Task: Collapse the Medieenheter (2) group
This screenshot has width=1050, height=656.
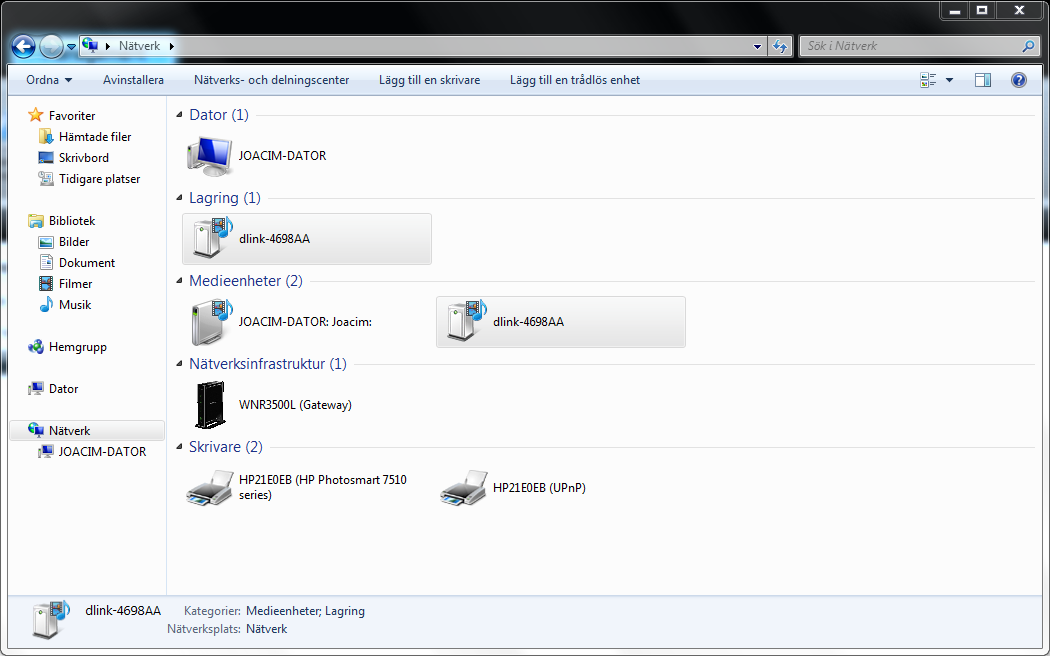Action: coord(179,281)
